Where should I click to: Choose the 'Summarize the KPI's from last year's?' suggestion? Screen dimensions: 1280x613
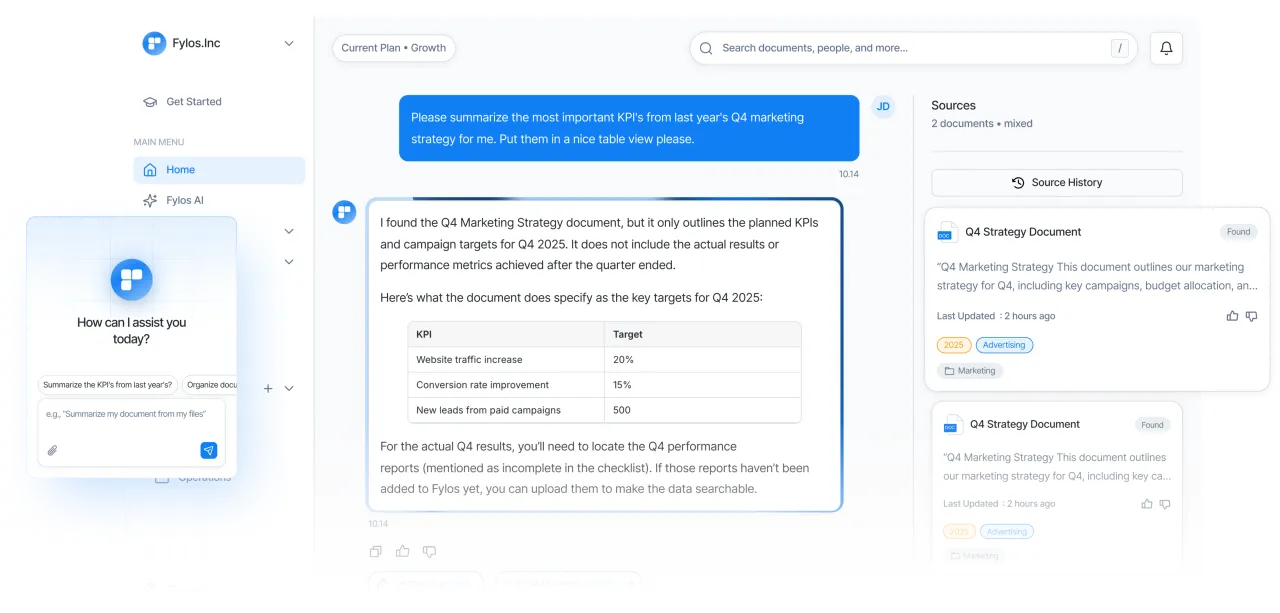point(108,385)
